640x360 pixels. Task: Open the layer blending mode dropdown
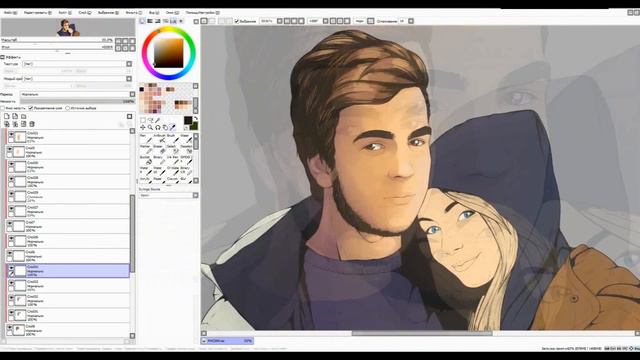point(132,94)
